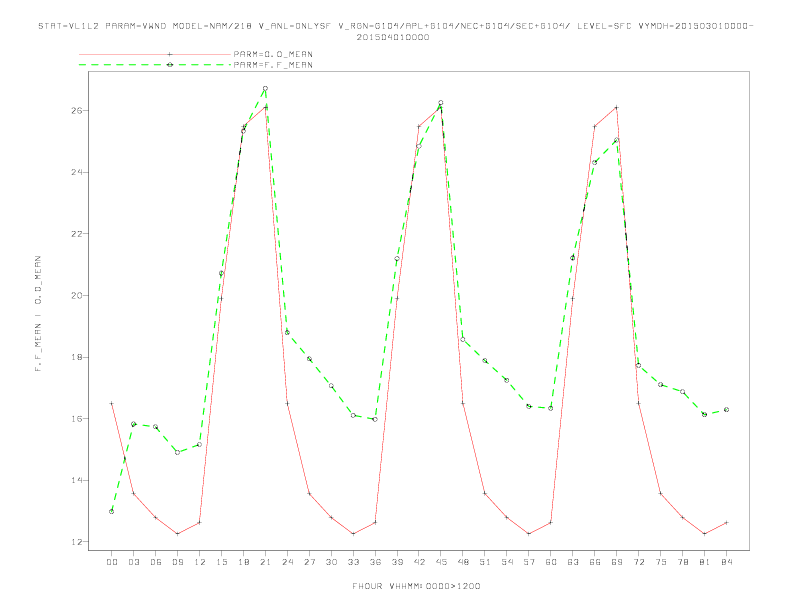Click green F.F_MEAN peak point at hour 21
The width and height of the screenshot is (792, 612).
coord(265,88)
